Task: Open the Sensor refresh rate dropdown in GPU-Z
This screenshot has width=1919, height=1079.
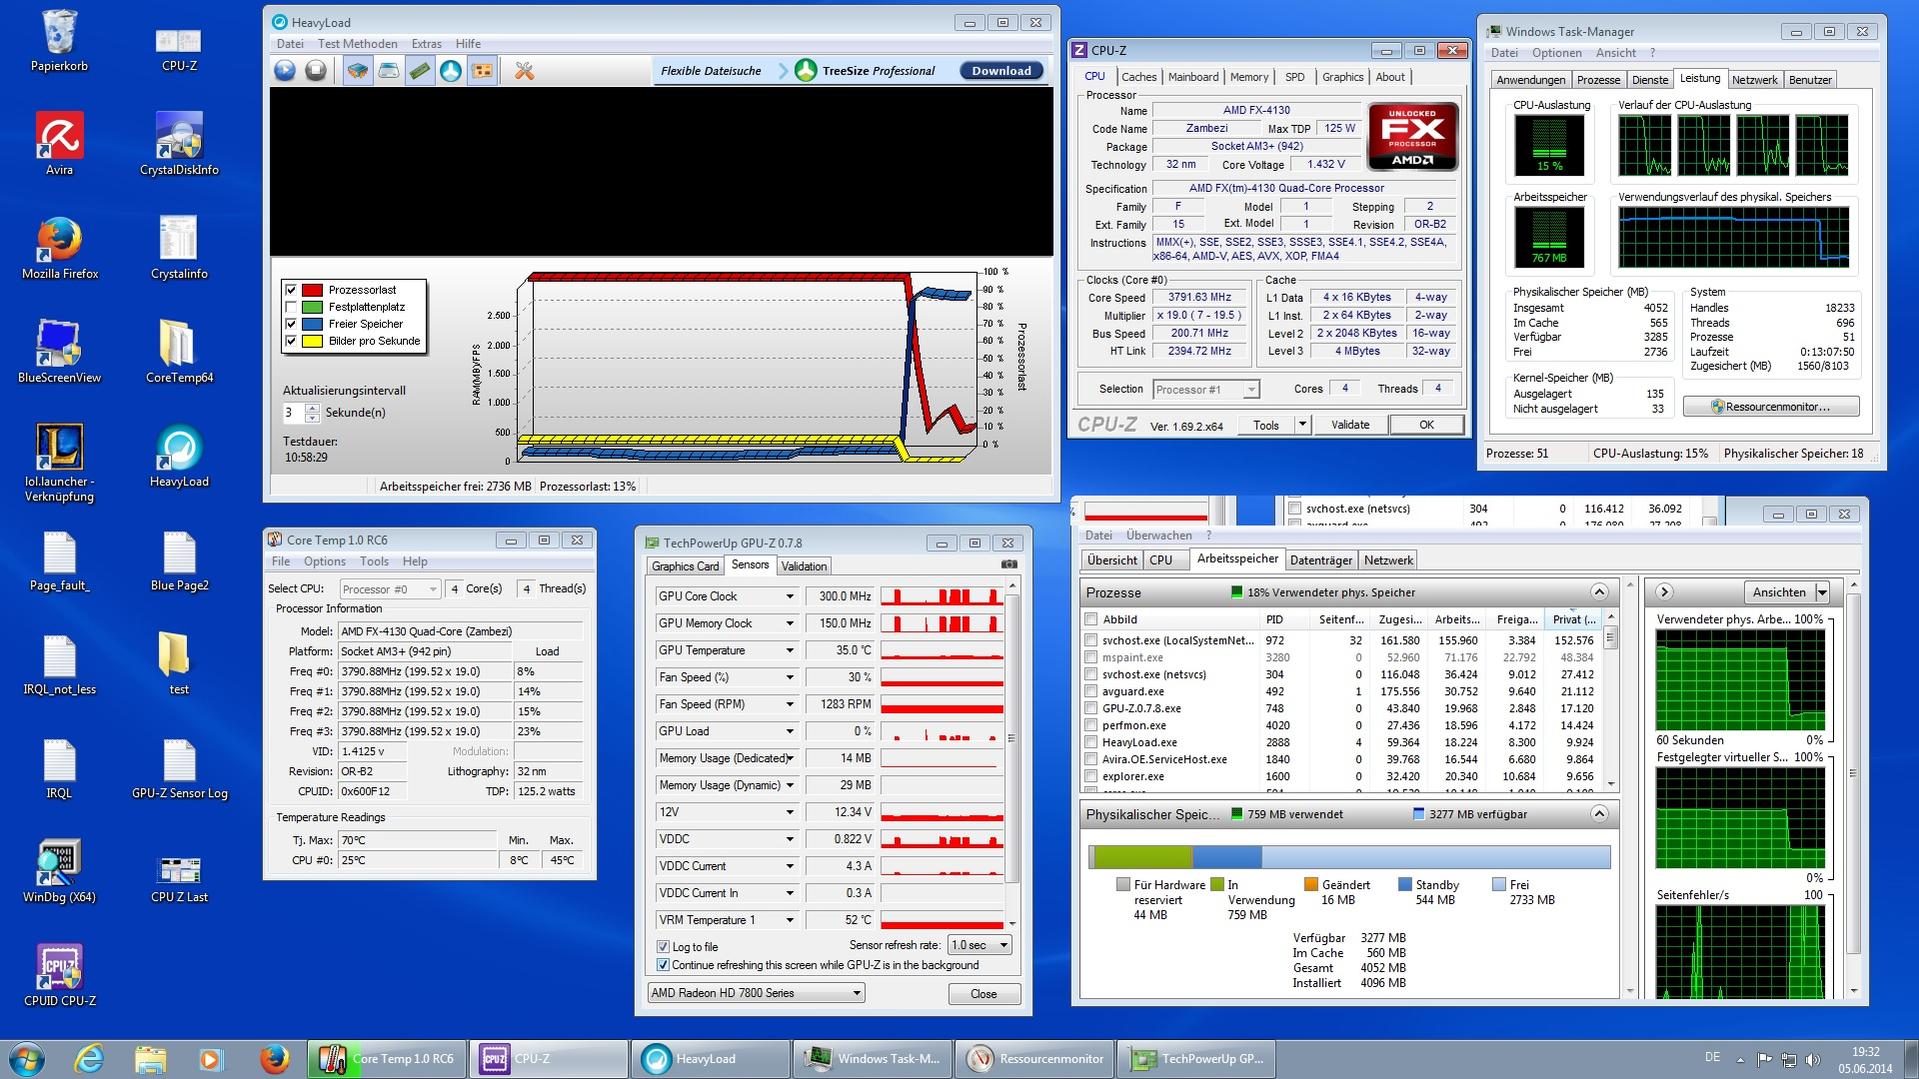Action: click(x=979, y=945)
